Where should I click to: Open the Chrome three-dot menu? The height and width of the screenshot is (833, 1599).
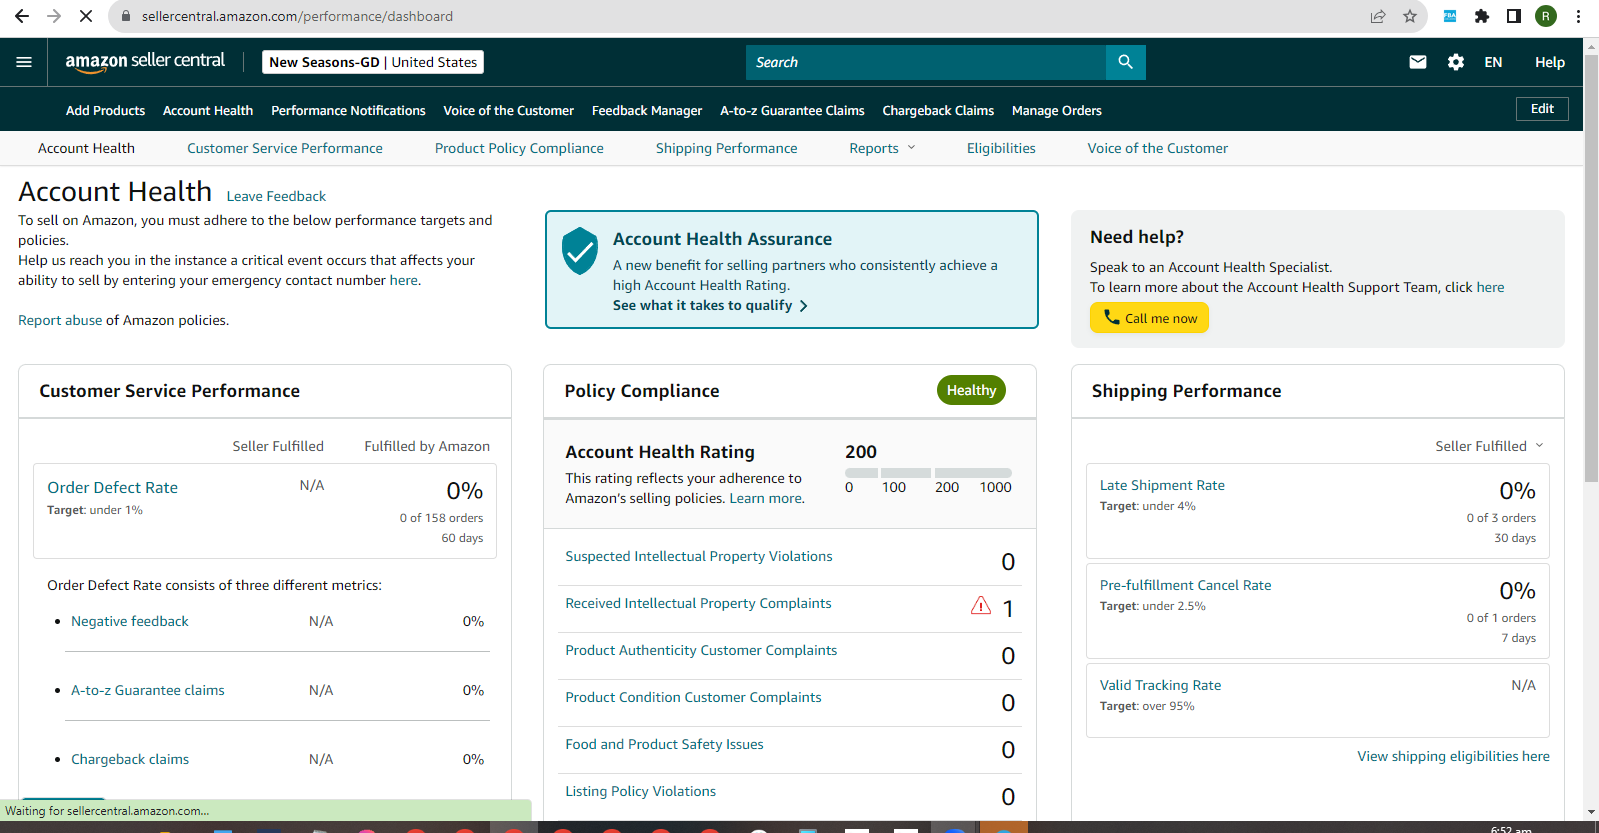pyautogui.click(x=1578, y=16)
